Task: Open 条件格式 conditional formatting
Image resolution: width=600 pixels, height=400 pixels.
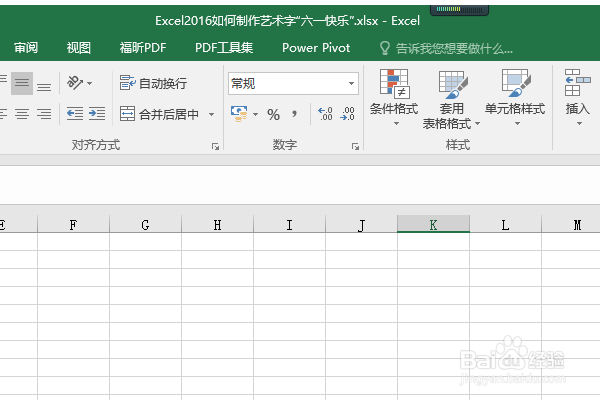Action: [x=394, y=98]
